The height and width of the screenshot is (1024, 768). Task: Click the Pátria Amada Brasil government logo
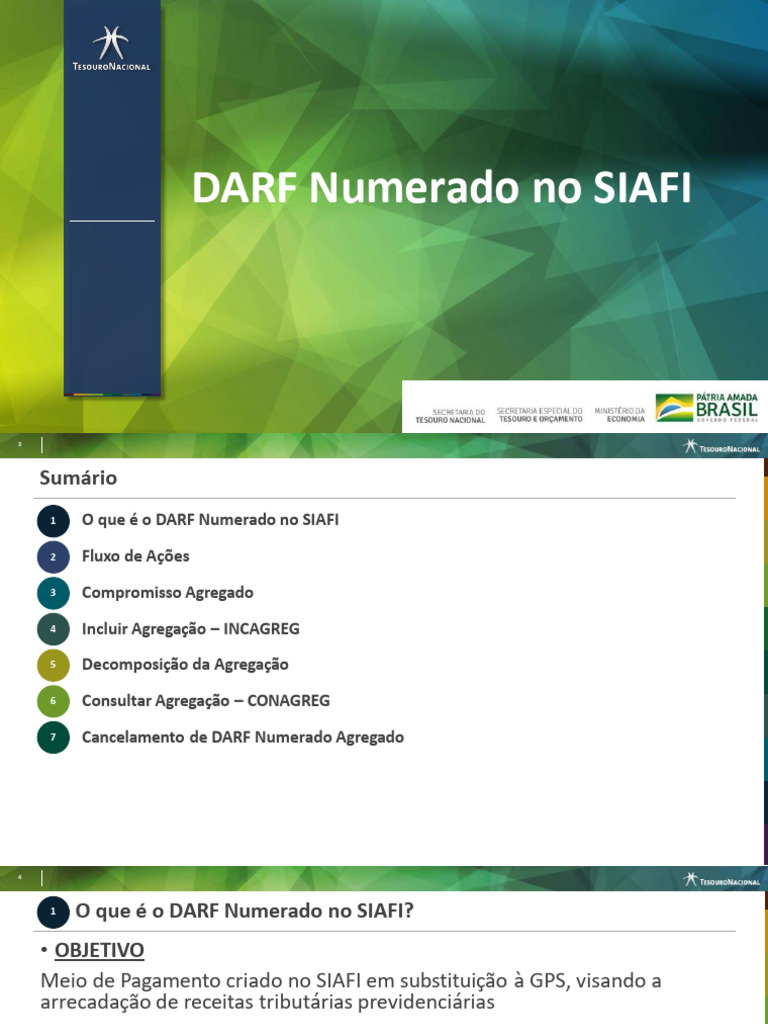pos(707,408)
